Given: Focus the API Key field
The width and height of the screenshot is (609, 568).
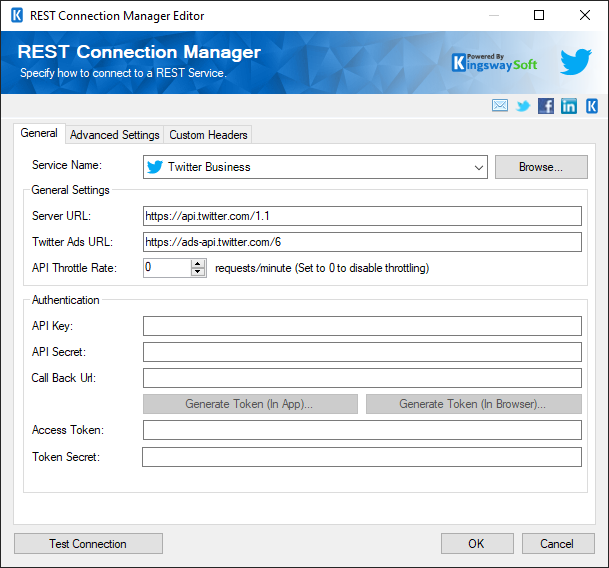Looking at the screenshot, I should (362, 326).
